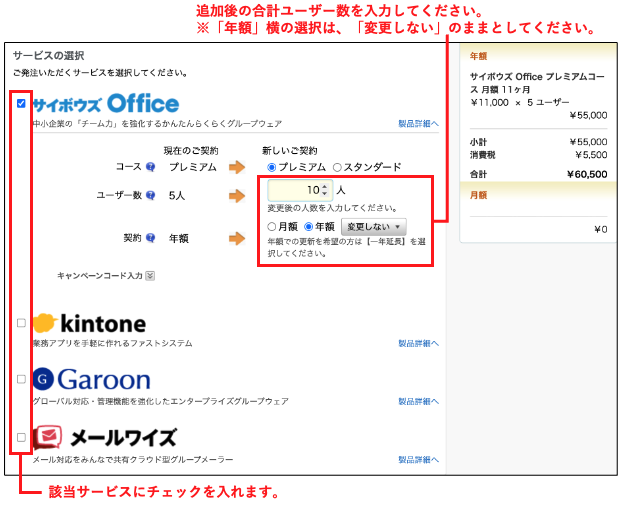Open 製品詳細へ link for kintone
The image size is (623, 506).
pyautogui.click(x=418, y=344)
